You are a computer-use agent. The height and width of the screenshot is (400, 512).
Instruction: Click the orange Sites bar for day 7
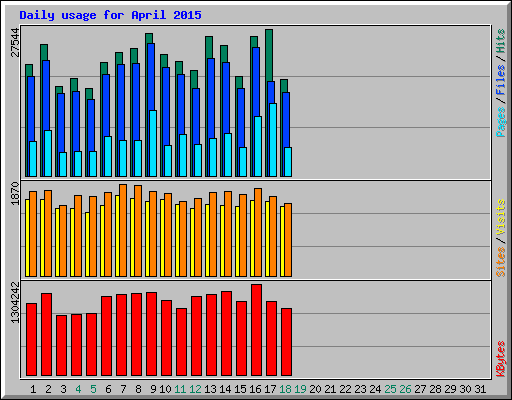[123, 230]
